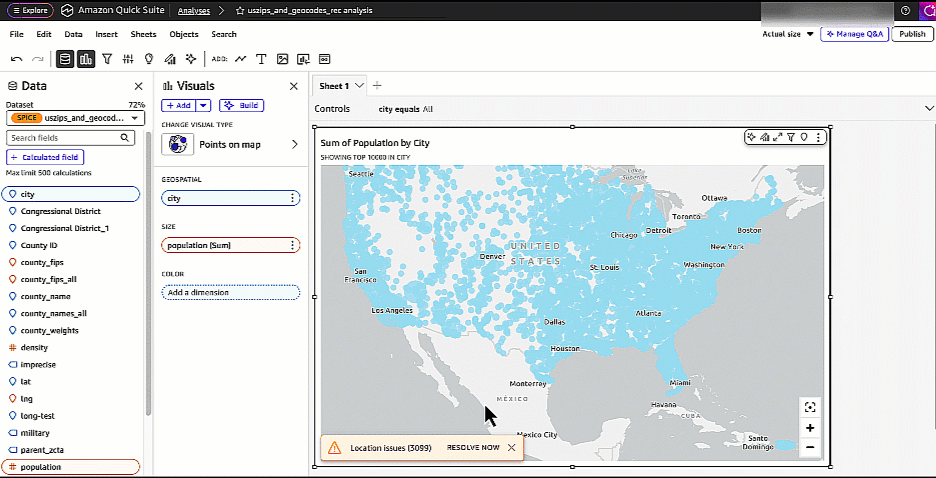Viewport: 936px width, 478px height.
Task: Toggle the Data pane toolbar icon
Action: tap(65, 59)
